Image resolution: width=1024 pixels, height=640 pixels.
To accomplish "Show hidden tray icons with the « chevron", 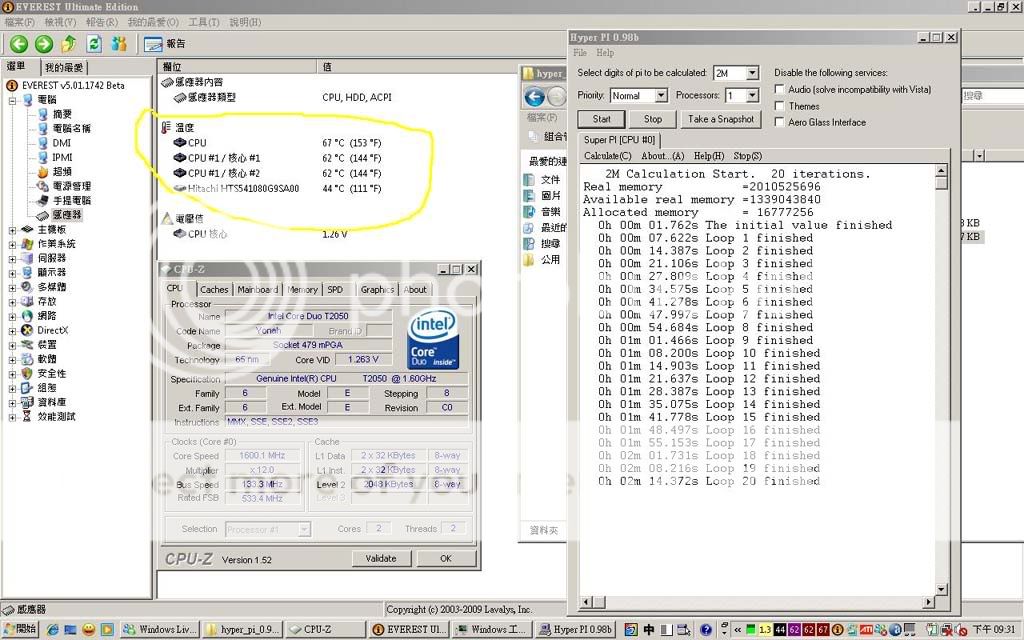I will point(738,630).
